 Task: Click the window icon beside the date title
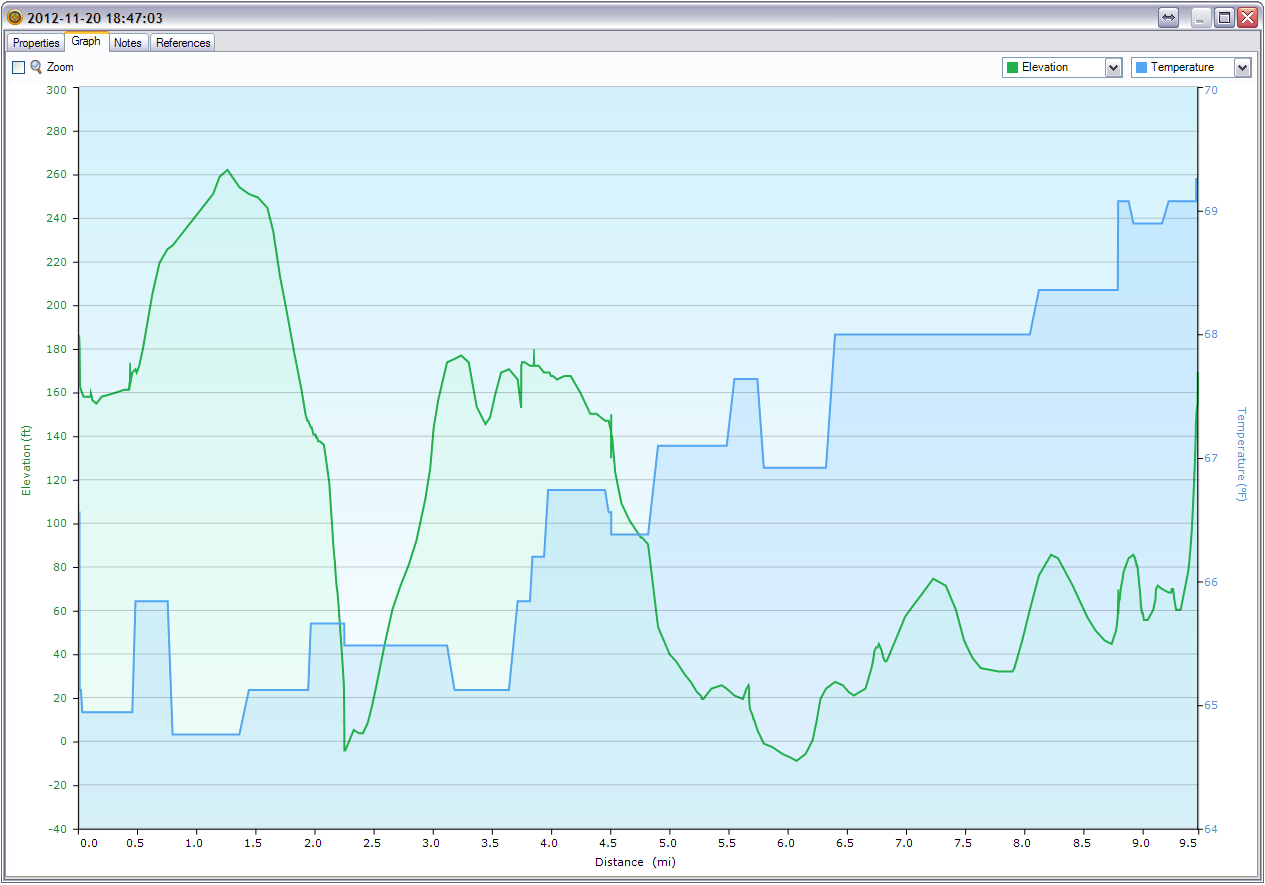14,18
